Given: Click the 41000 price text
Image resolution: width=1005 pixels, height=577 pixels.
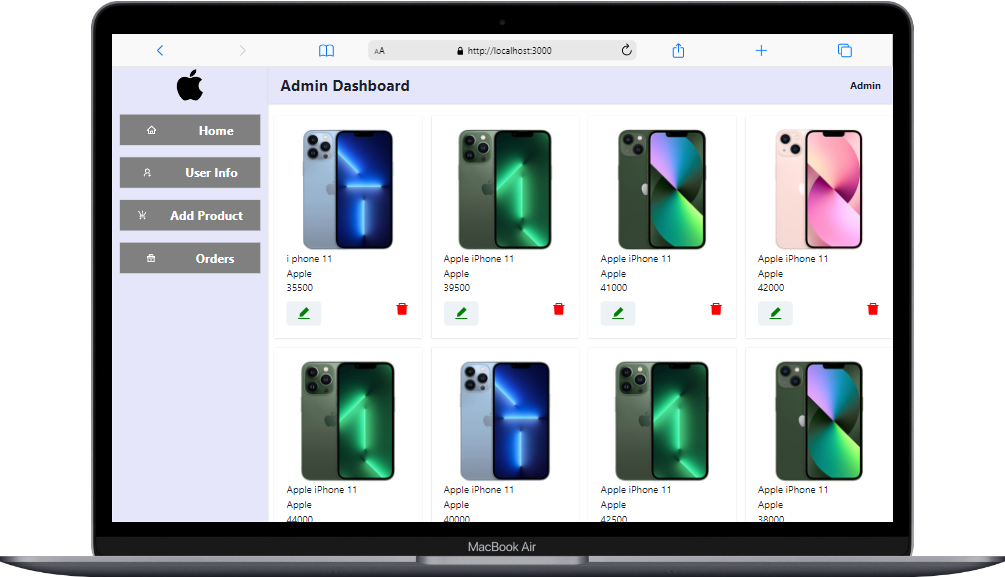Looking at the screenshot, I should click(614, 287).
